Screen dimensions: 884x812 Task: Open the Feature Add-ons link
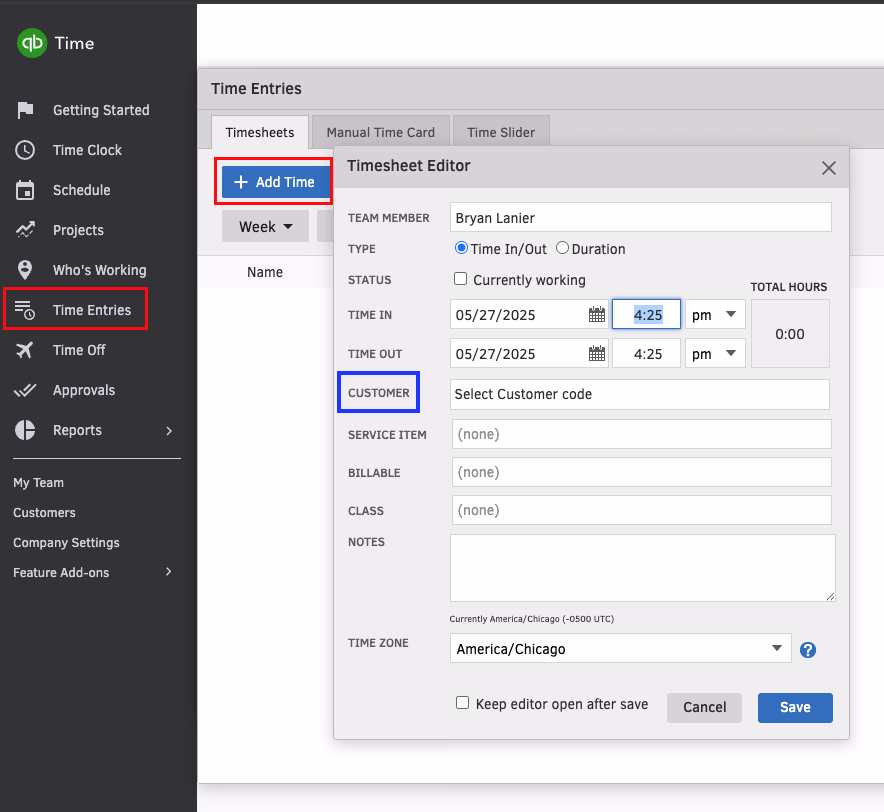click(x=61, y=572)
